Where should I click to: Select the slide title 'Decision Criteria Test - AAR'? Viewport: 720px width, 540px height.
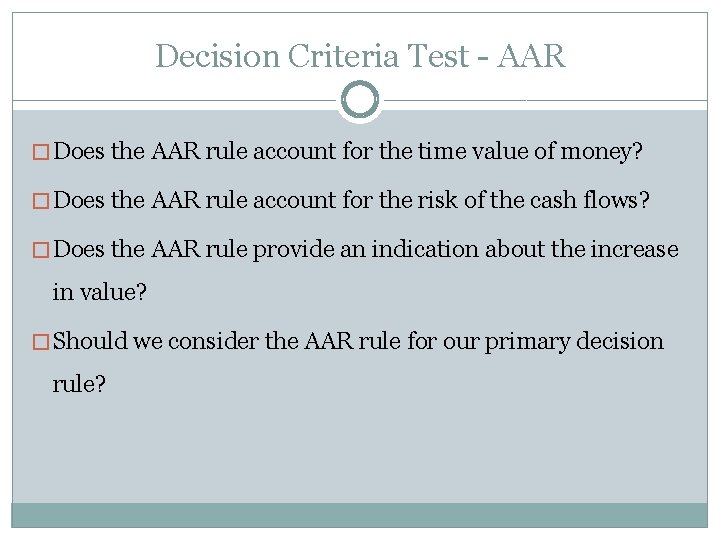pyautogui.click(x=360, y=56)
